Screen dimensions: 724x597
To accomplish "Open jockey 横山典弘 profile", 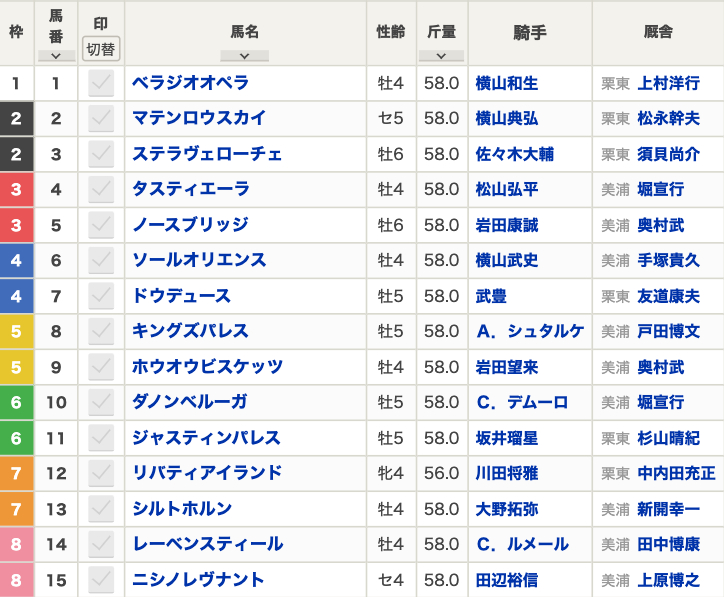I will tap(507, 119).
